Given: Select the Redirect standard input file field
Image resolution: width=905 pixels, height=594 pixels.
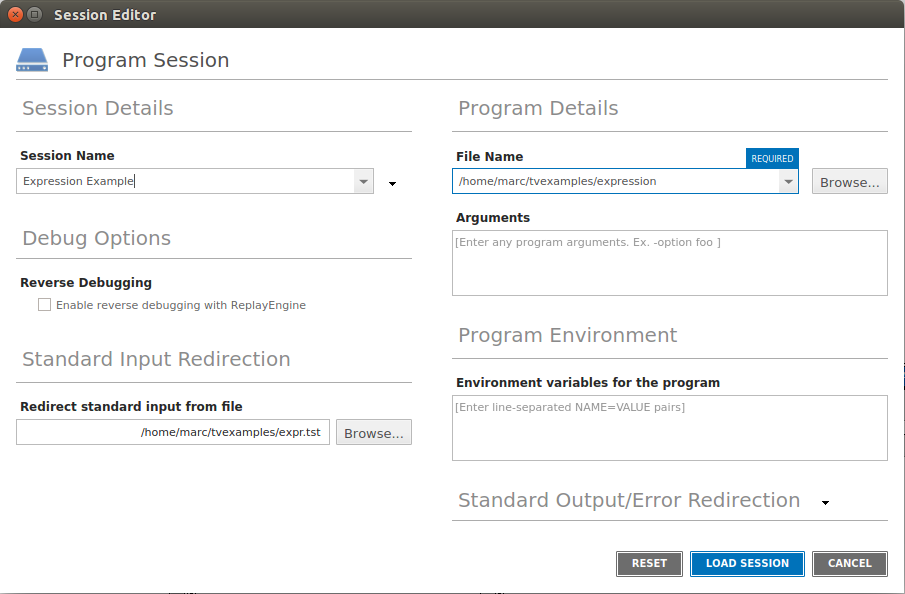Looking at the screenshot, I should pyautogui.click(x=173, y=432).
